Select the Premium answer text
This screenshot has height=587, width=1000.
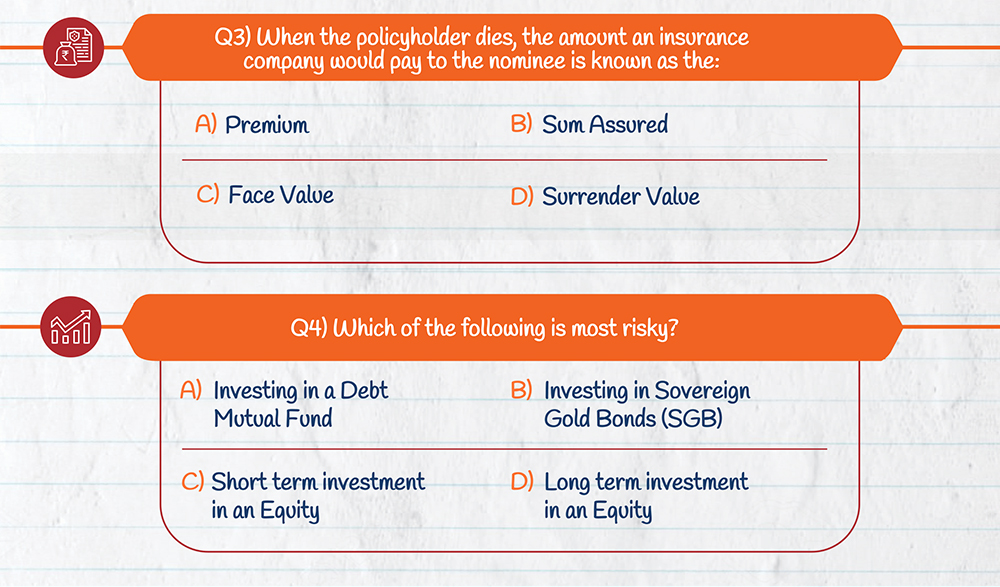(x=267, y=125)
